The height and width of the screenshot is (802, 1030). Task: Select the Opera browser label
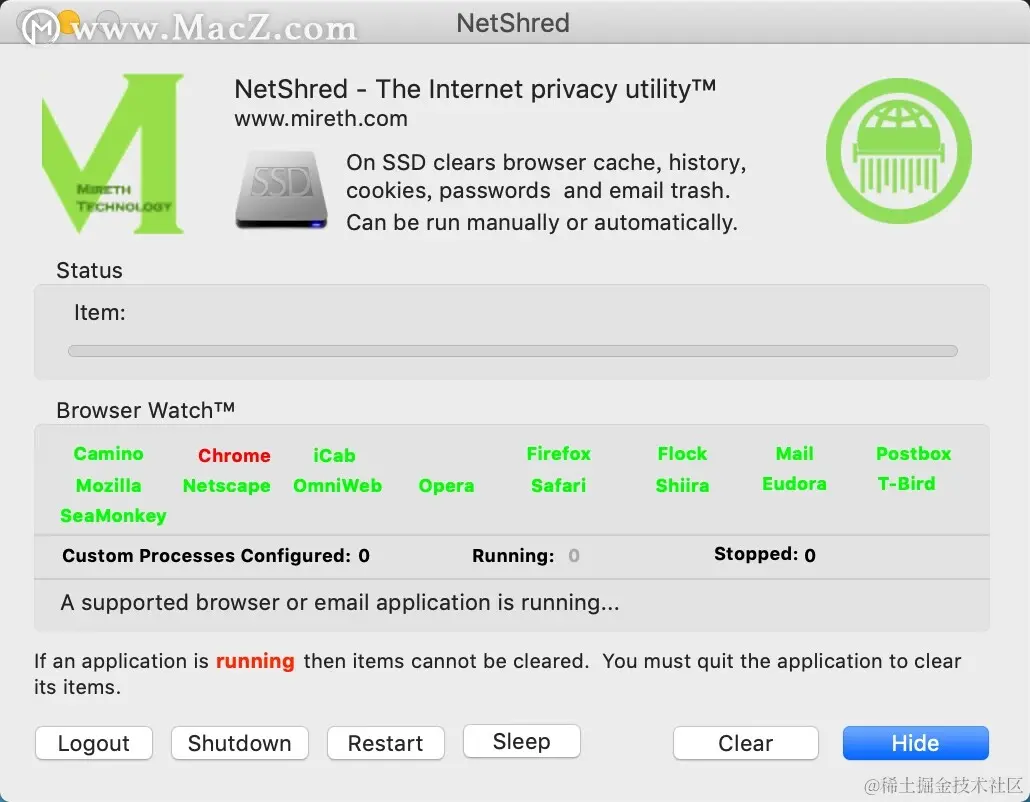(x=446, y=485)
